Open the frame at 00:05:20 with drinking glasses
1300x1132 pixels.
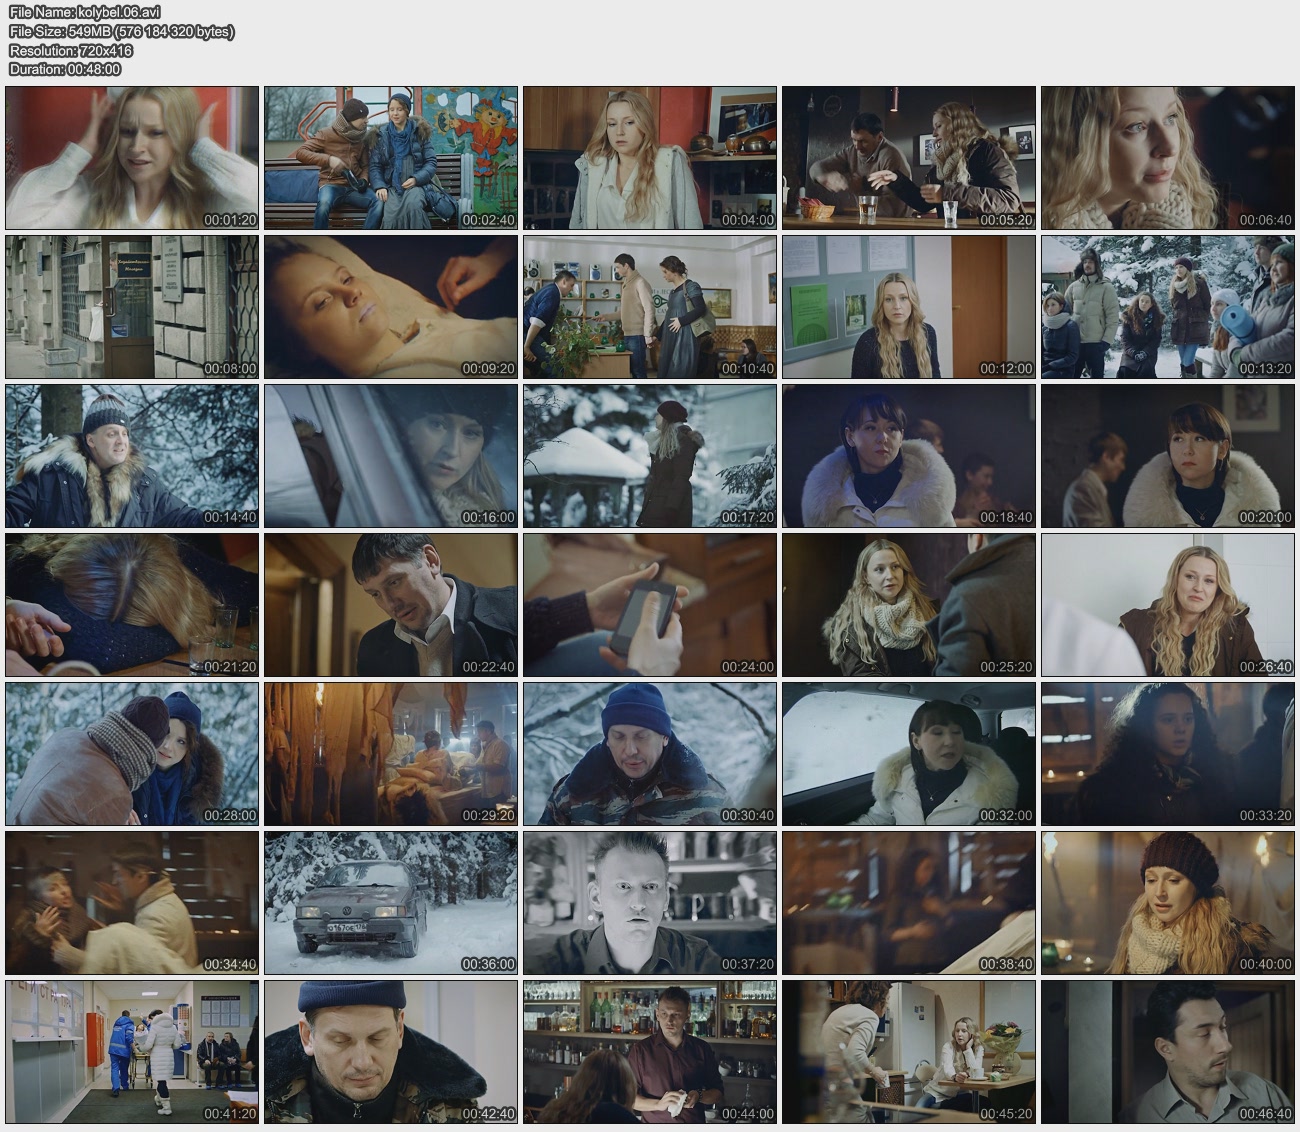click(x=908, y=158)
